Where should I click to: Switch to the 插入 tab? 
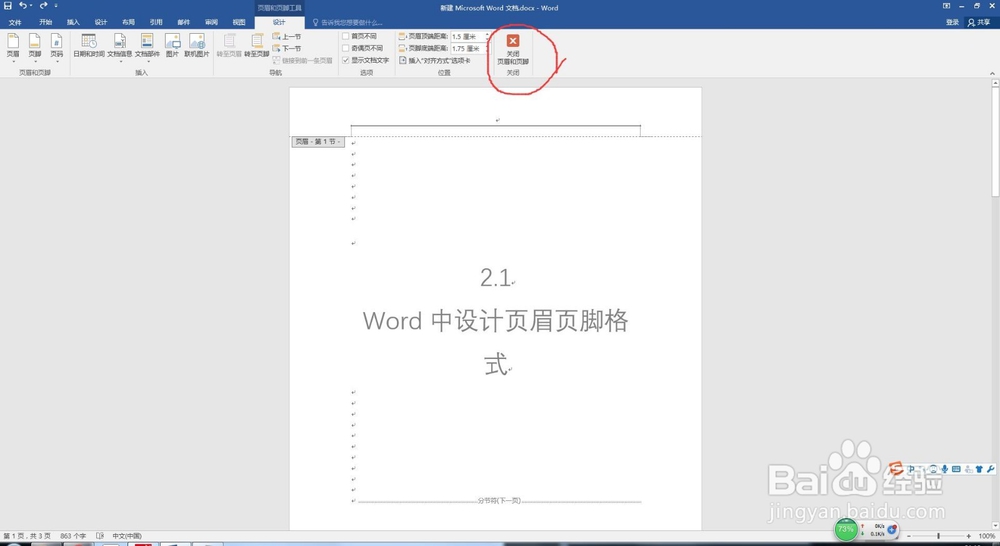click(73, 22)
